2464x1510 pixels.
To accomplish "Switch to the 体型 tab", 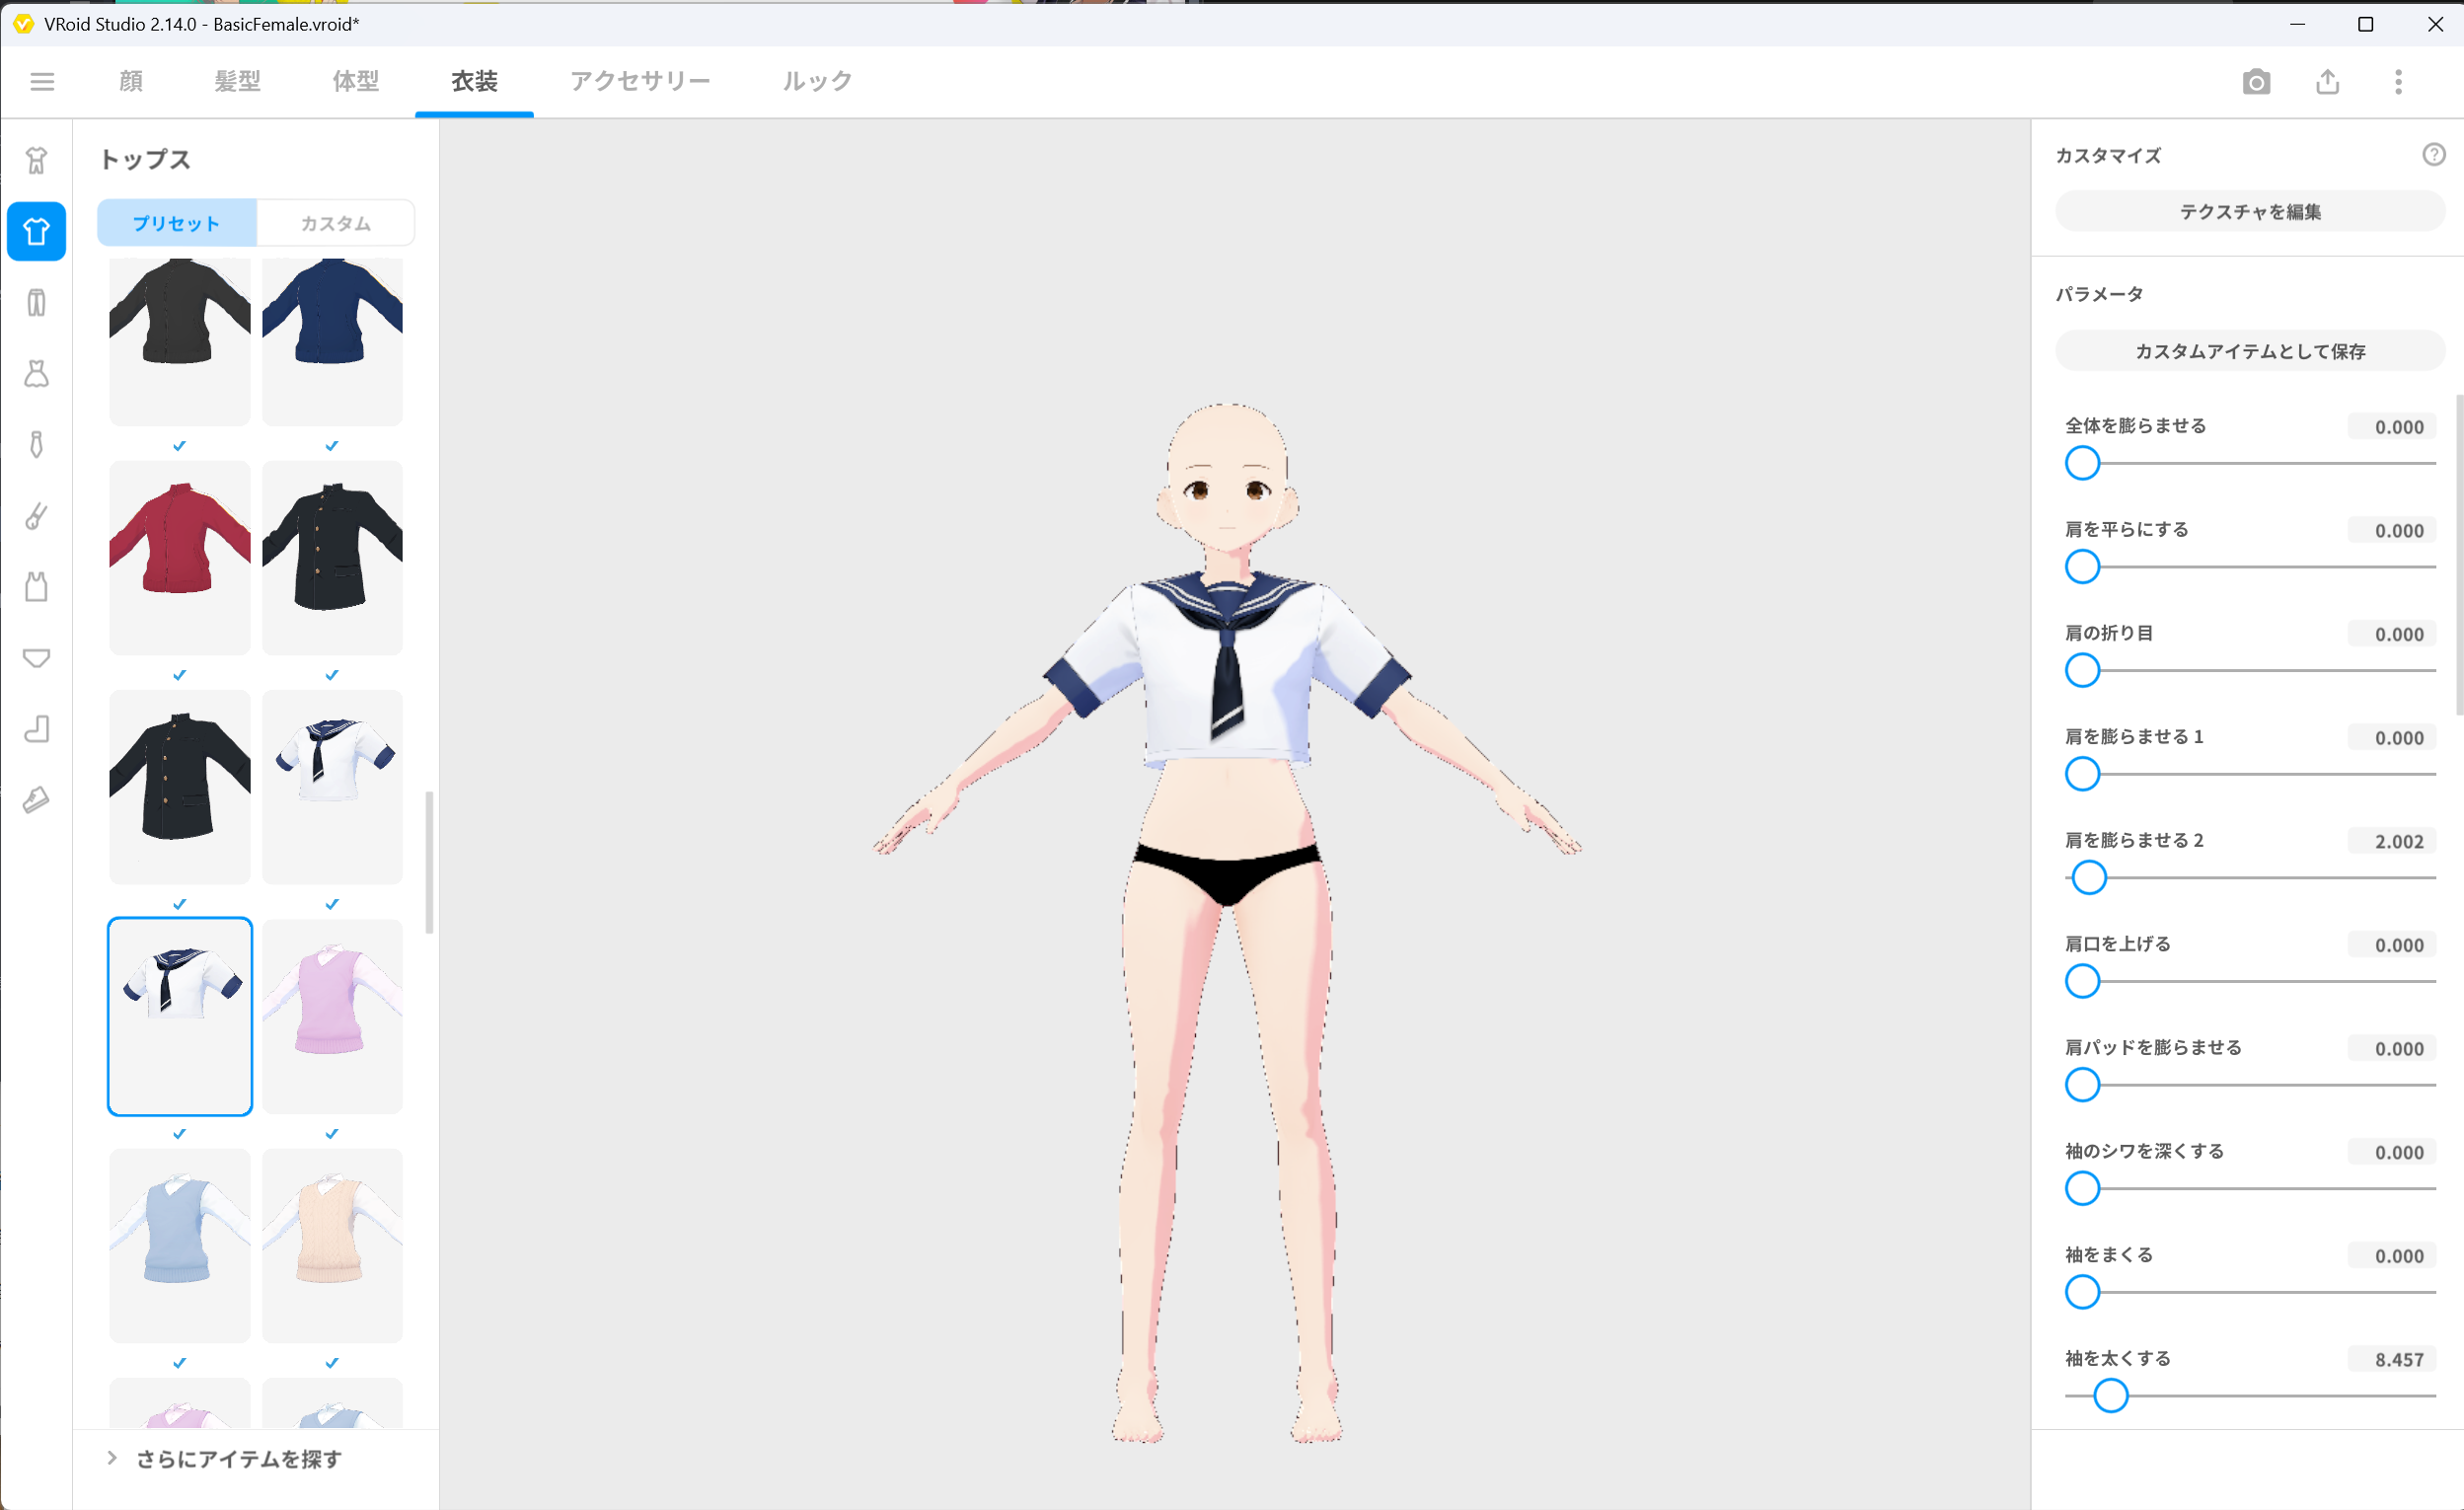I will [356, 81].
